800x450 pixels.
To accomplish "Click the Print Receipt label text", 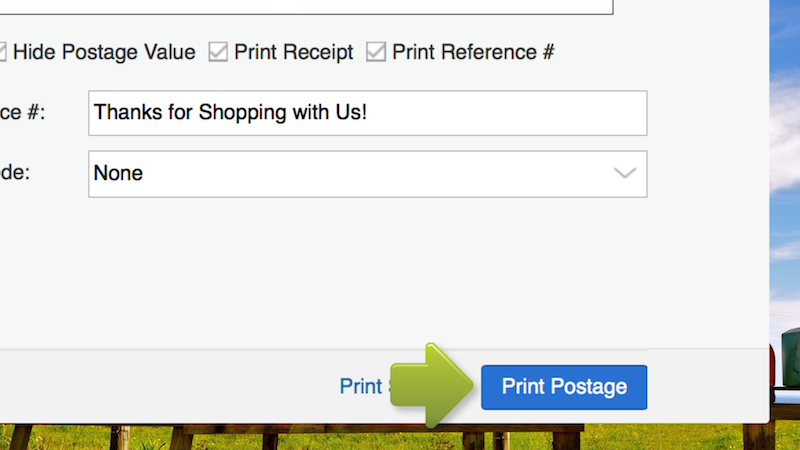I will pos(293,52).
